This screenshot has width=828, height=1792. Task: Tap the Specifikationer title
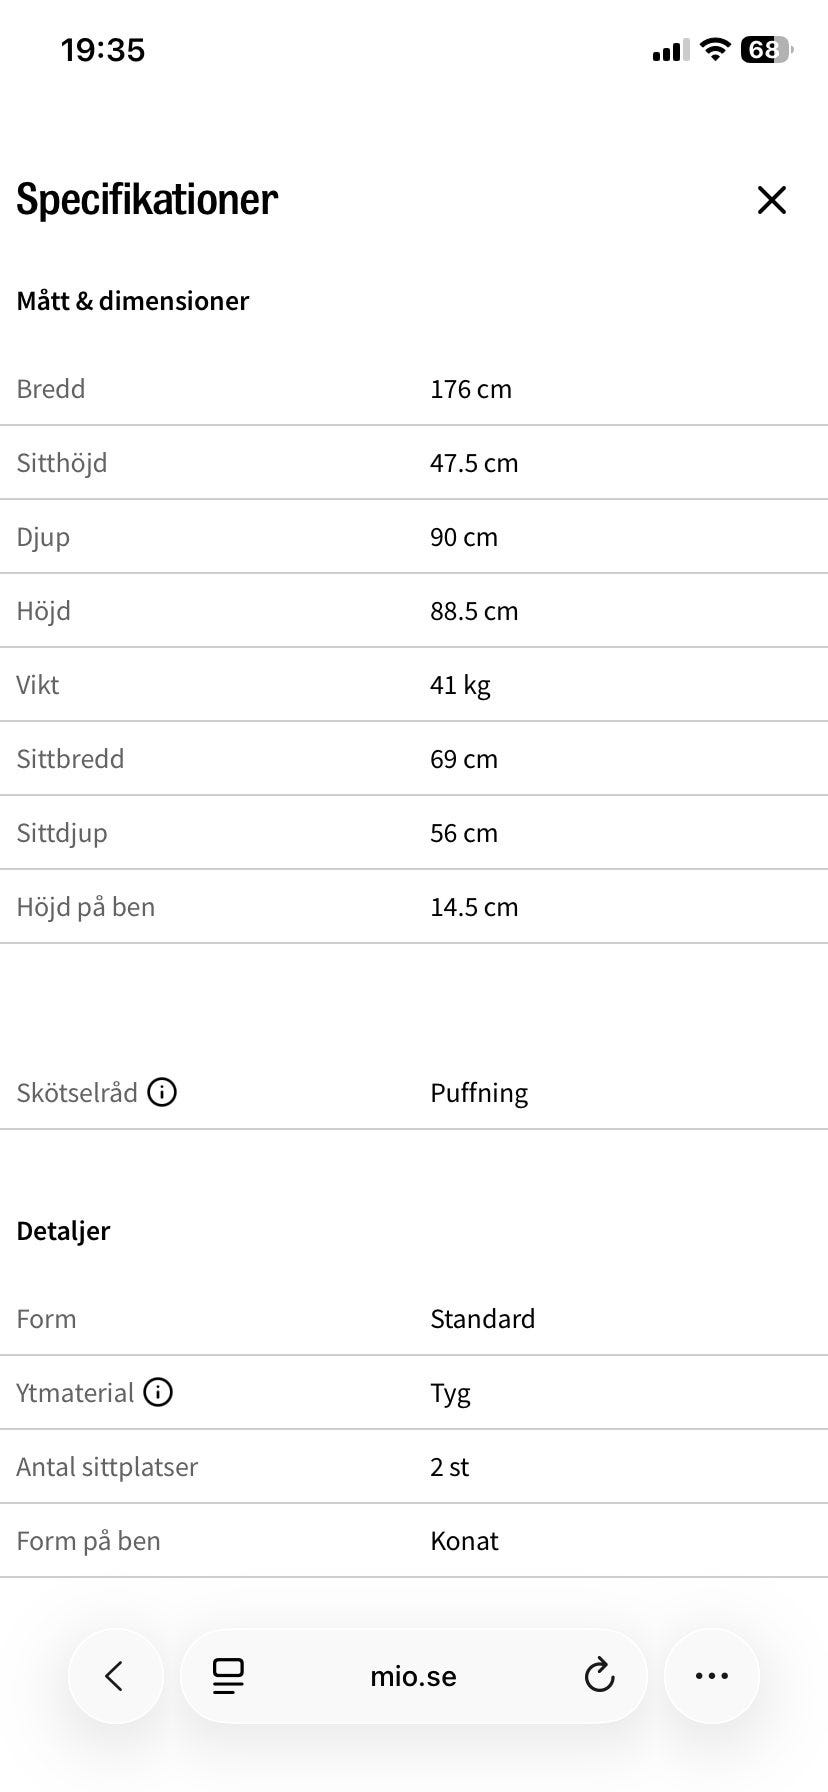(x=147, y=199)
